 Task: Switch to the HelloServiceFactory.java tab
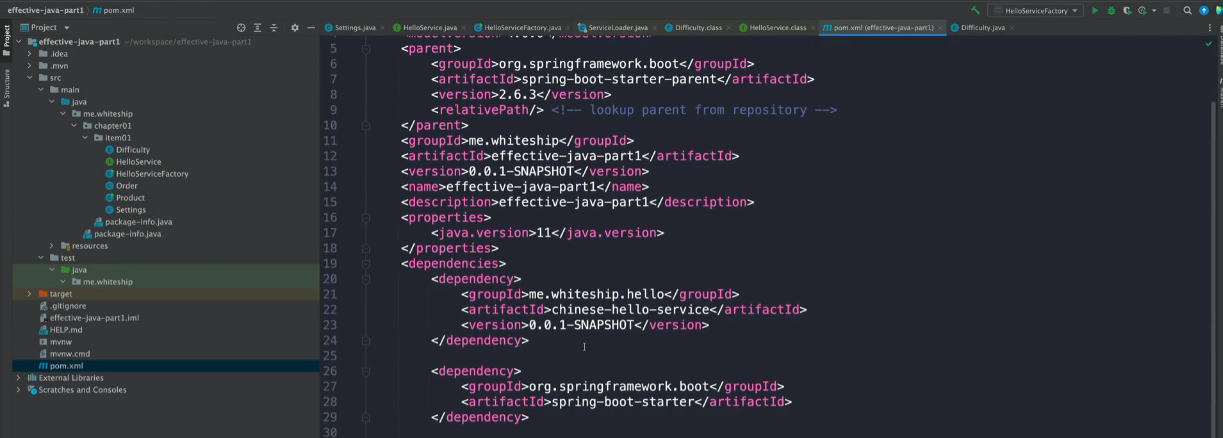click(521, 28)
